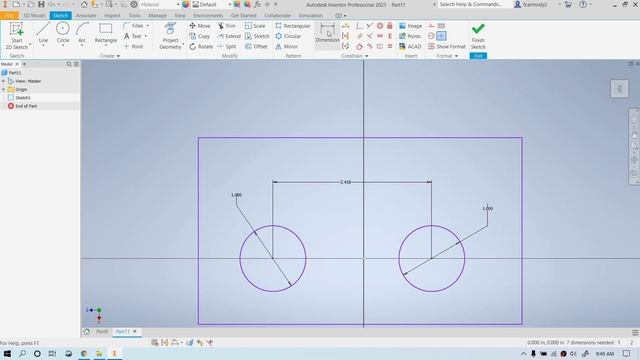Select the Stretch tool
Screen dimensions: 640x360
(257, 36)
